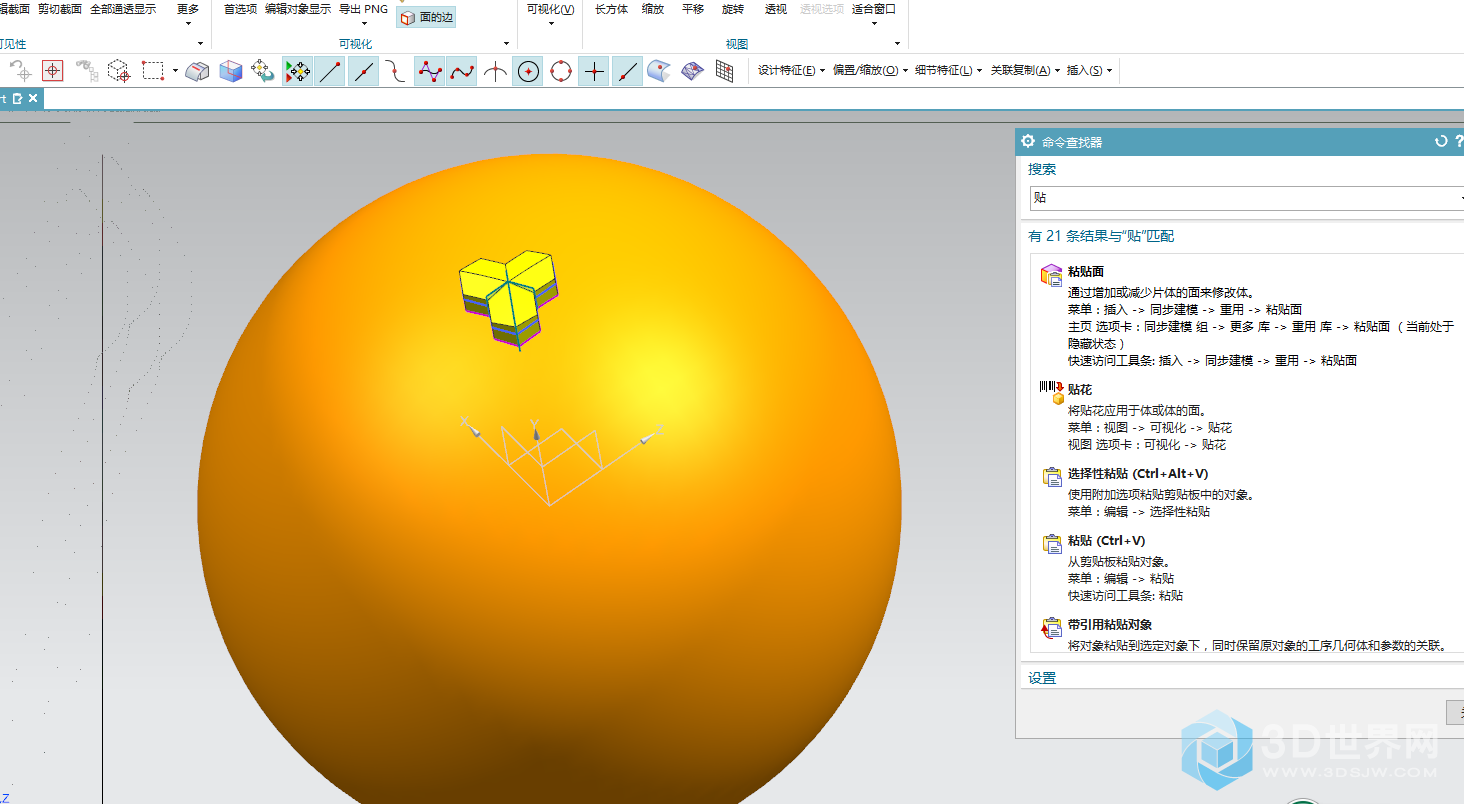
Task: Expand the 可见性 group arrow
Action: 200,44
